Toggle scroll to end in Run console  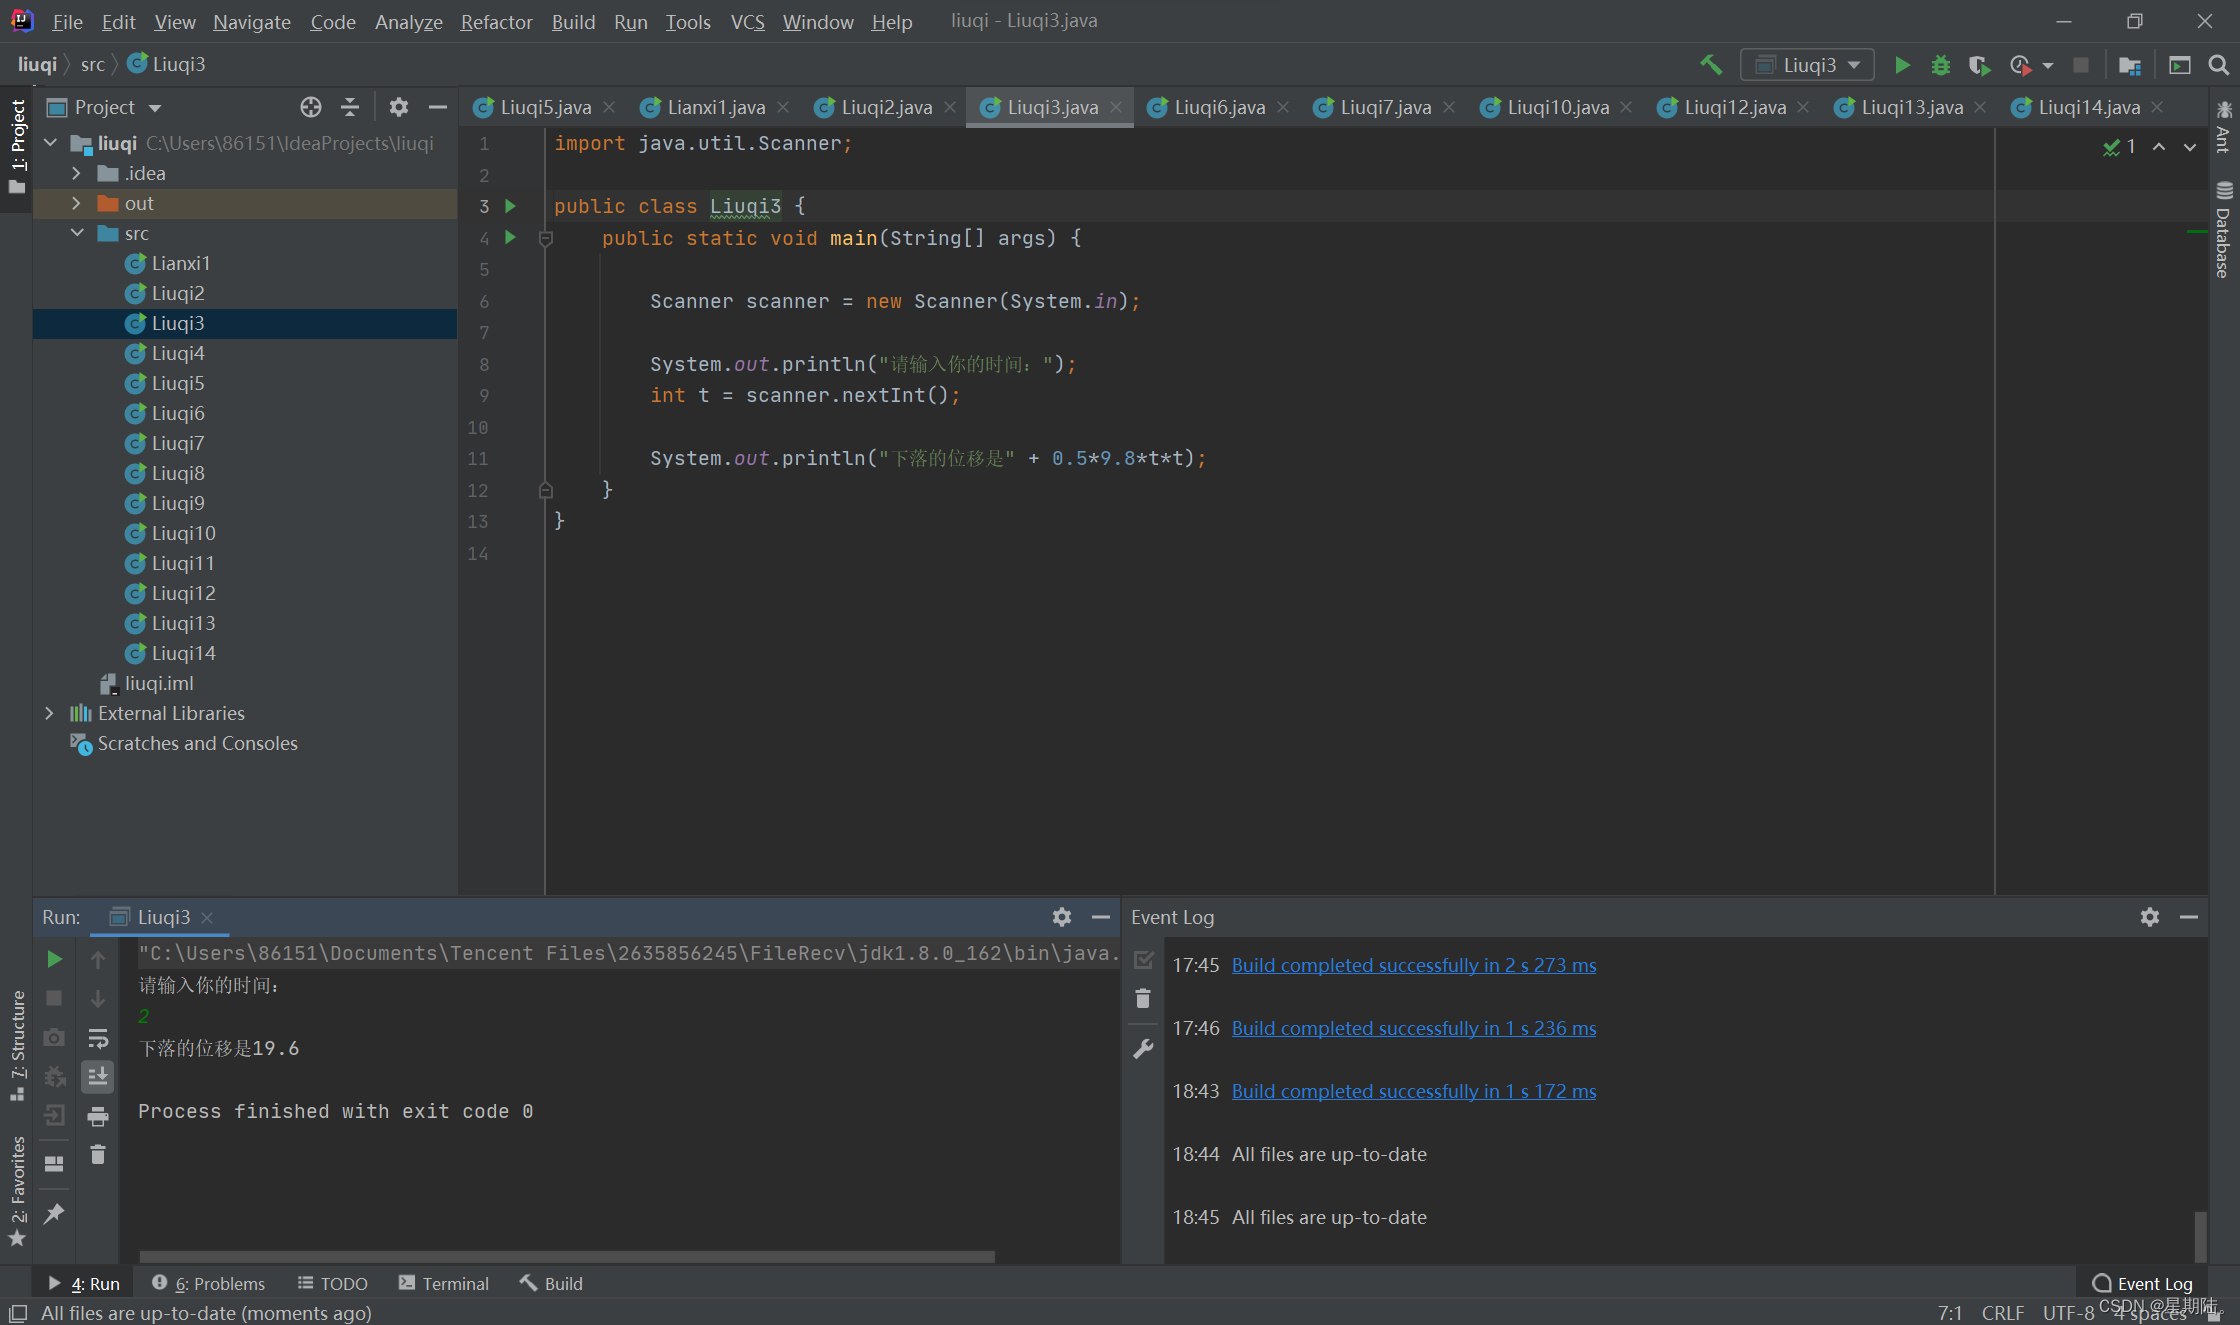[98, 1077]
